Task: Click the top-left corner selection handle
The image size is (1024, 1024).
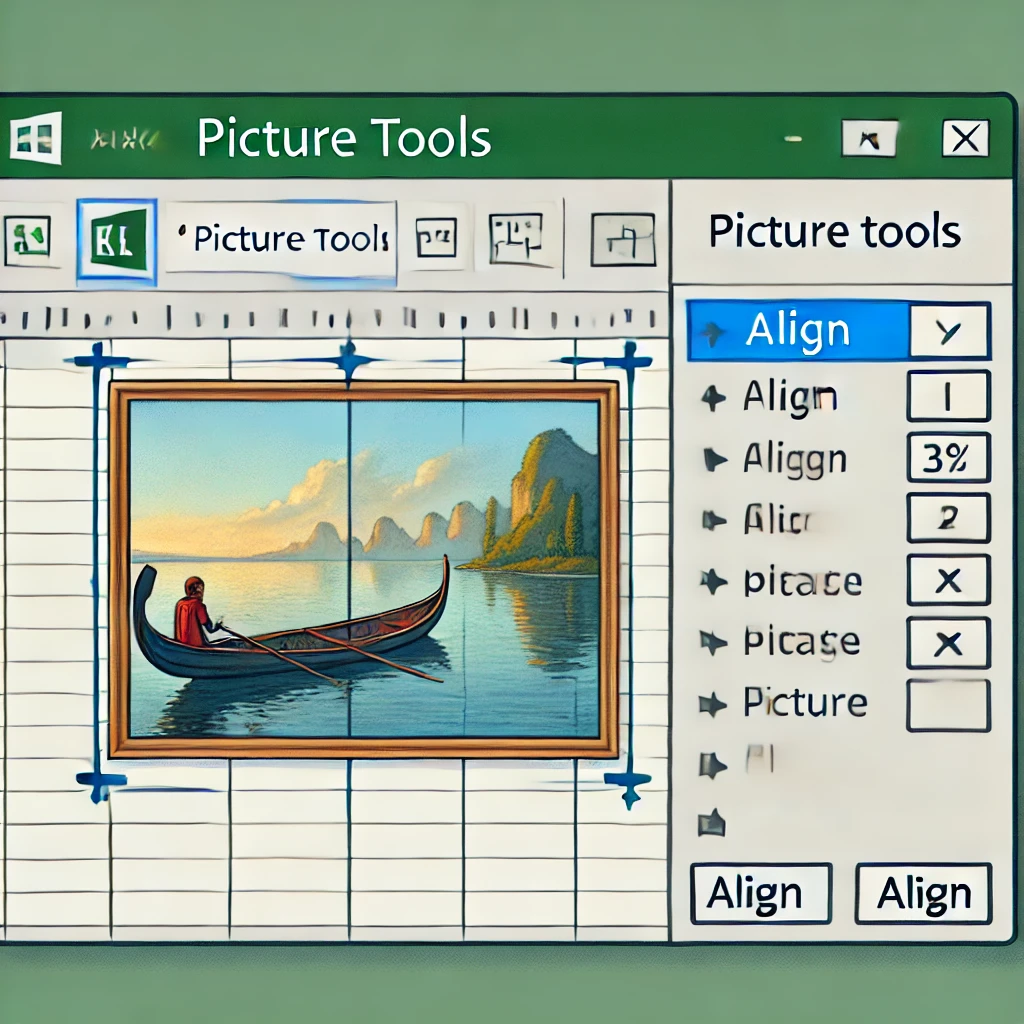Action: (98, 360)
